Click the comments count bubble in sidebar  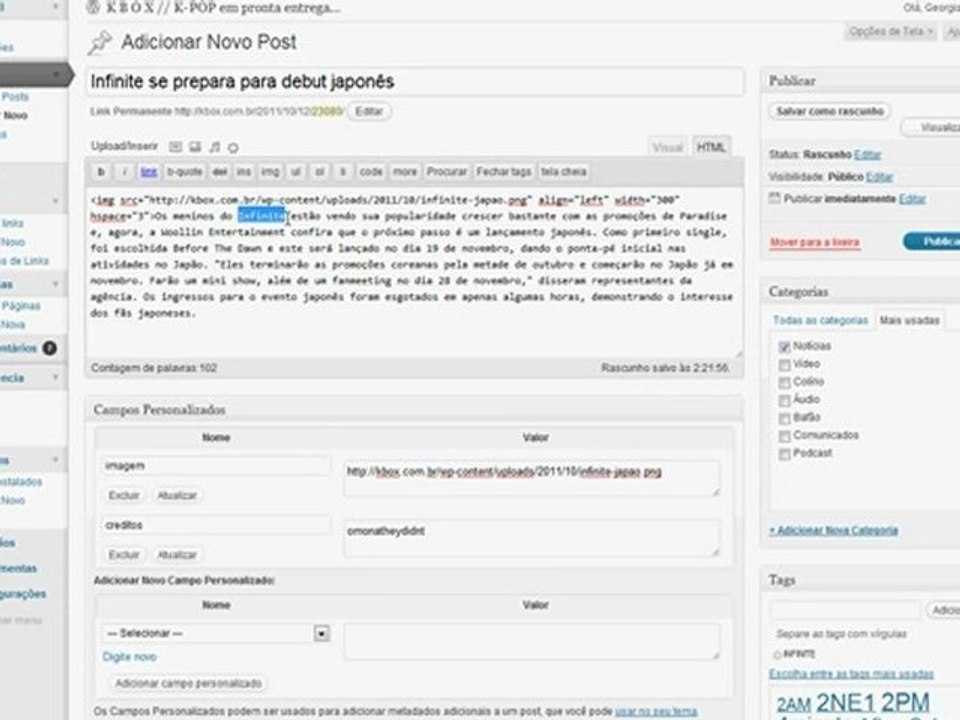[50, 348]
